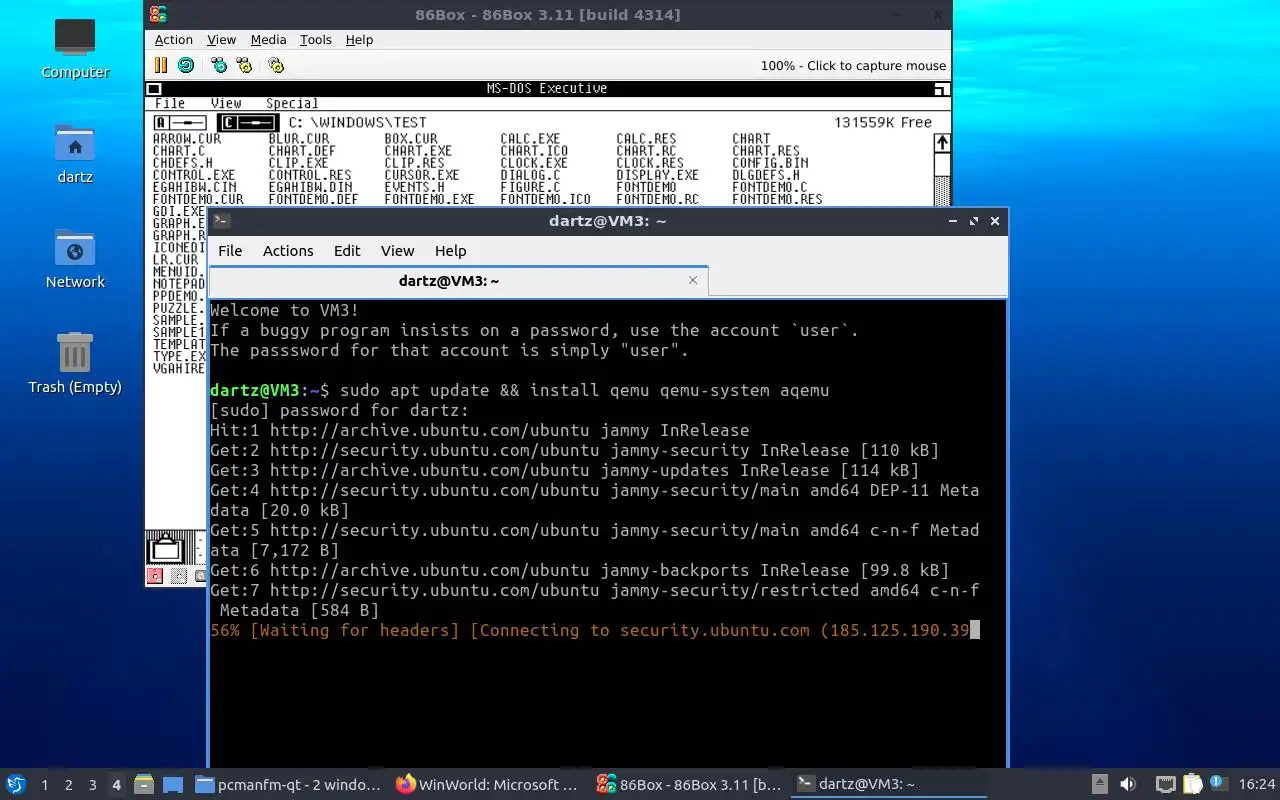This screenshot has width=1280, height=800.
Task: Click 86Box taskbar button
Action: 689,785
